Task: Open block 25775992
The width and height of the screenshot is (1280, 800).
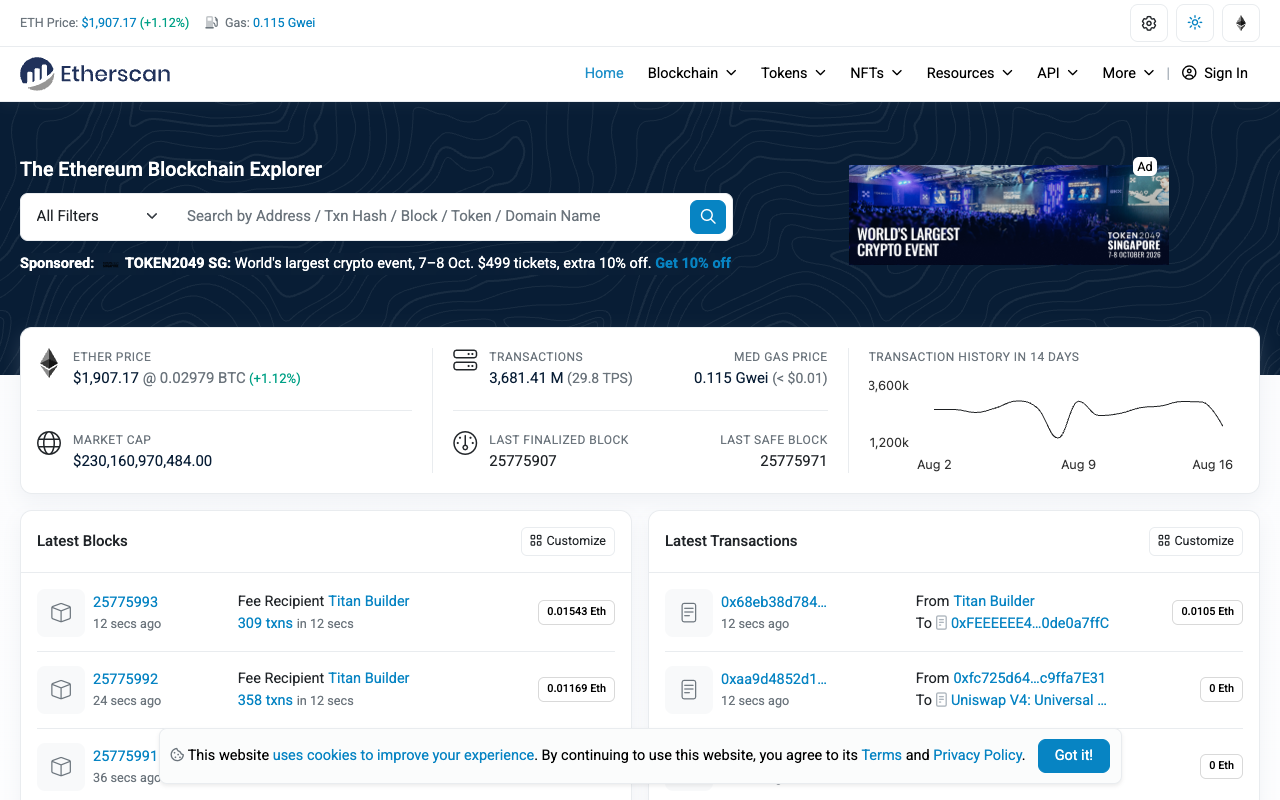Action: point(125,679)
